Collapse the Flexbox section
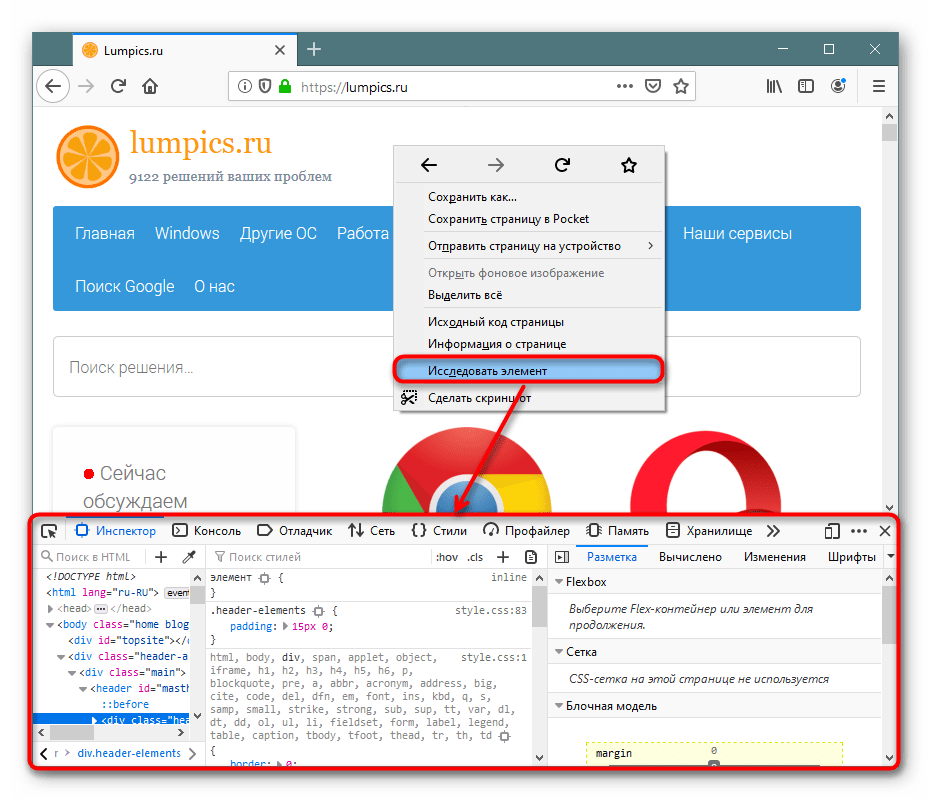 [x=558, y=582]
